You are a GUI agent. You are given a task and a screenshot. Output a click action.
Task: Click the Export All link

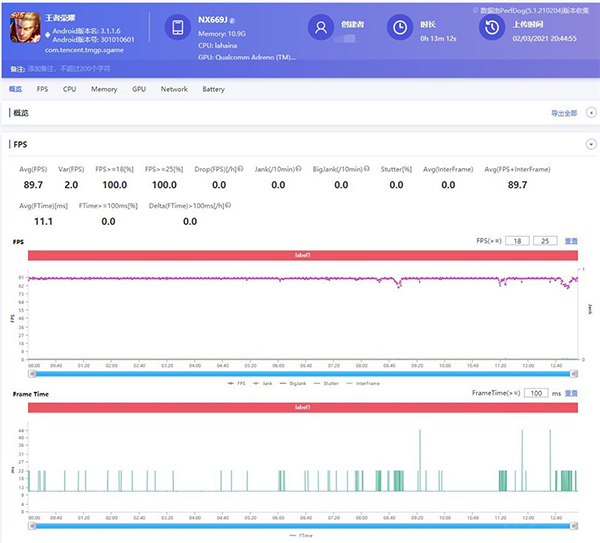(564, 113)
